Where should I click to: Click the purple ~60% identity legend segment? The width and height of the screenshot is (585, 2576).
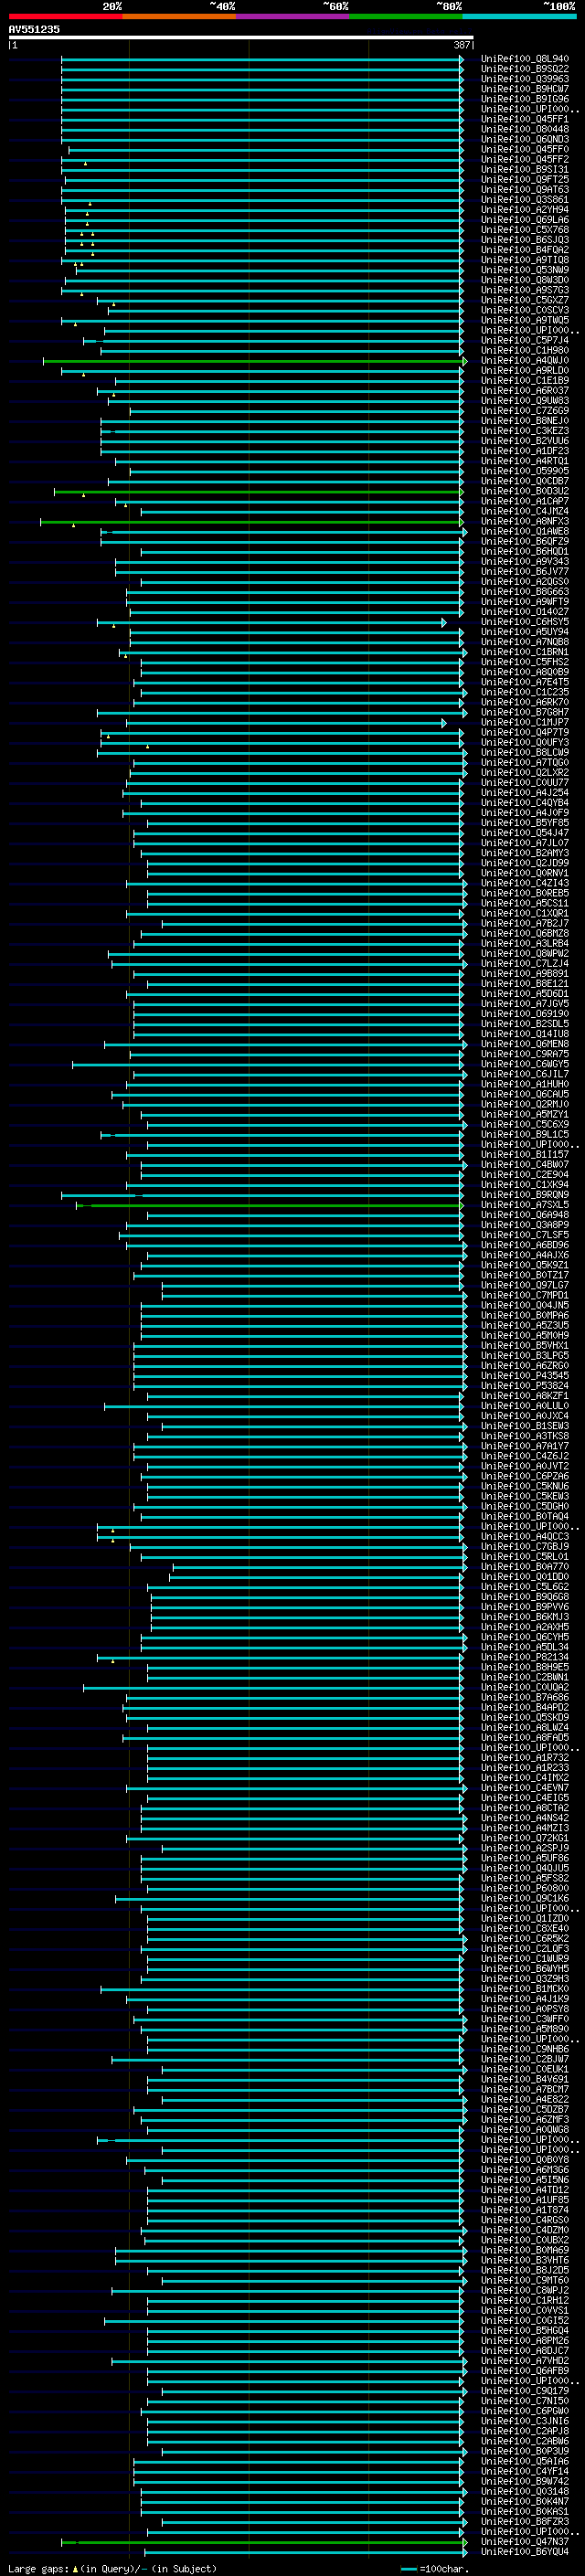point(292,16)
